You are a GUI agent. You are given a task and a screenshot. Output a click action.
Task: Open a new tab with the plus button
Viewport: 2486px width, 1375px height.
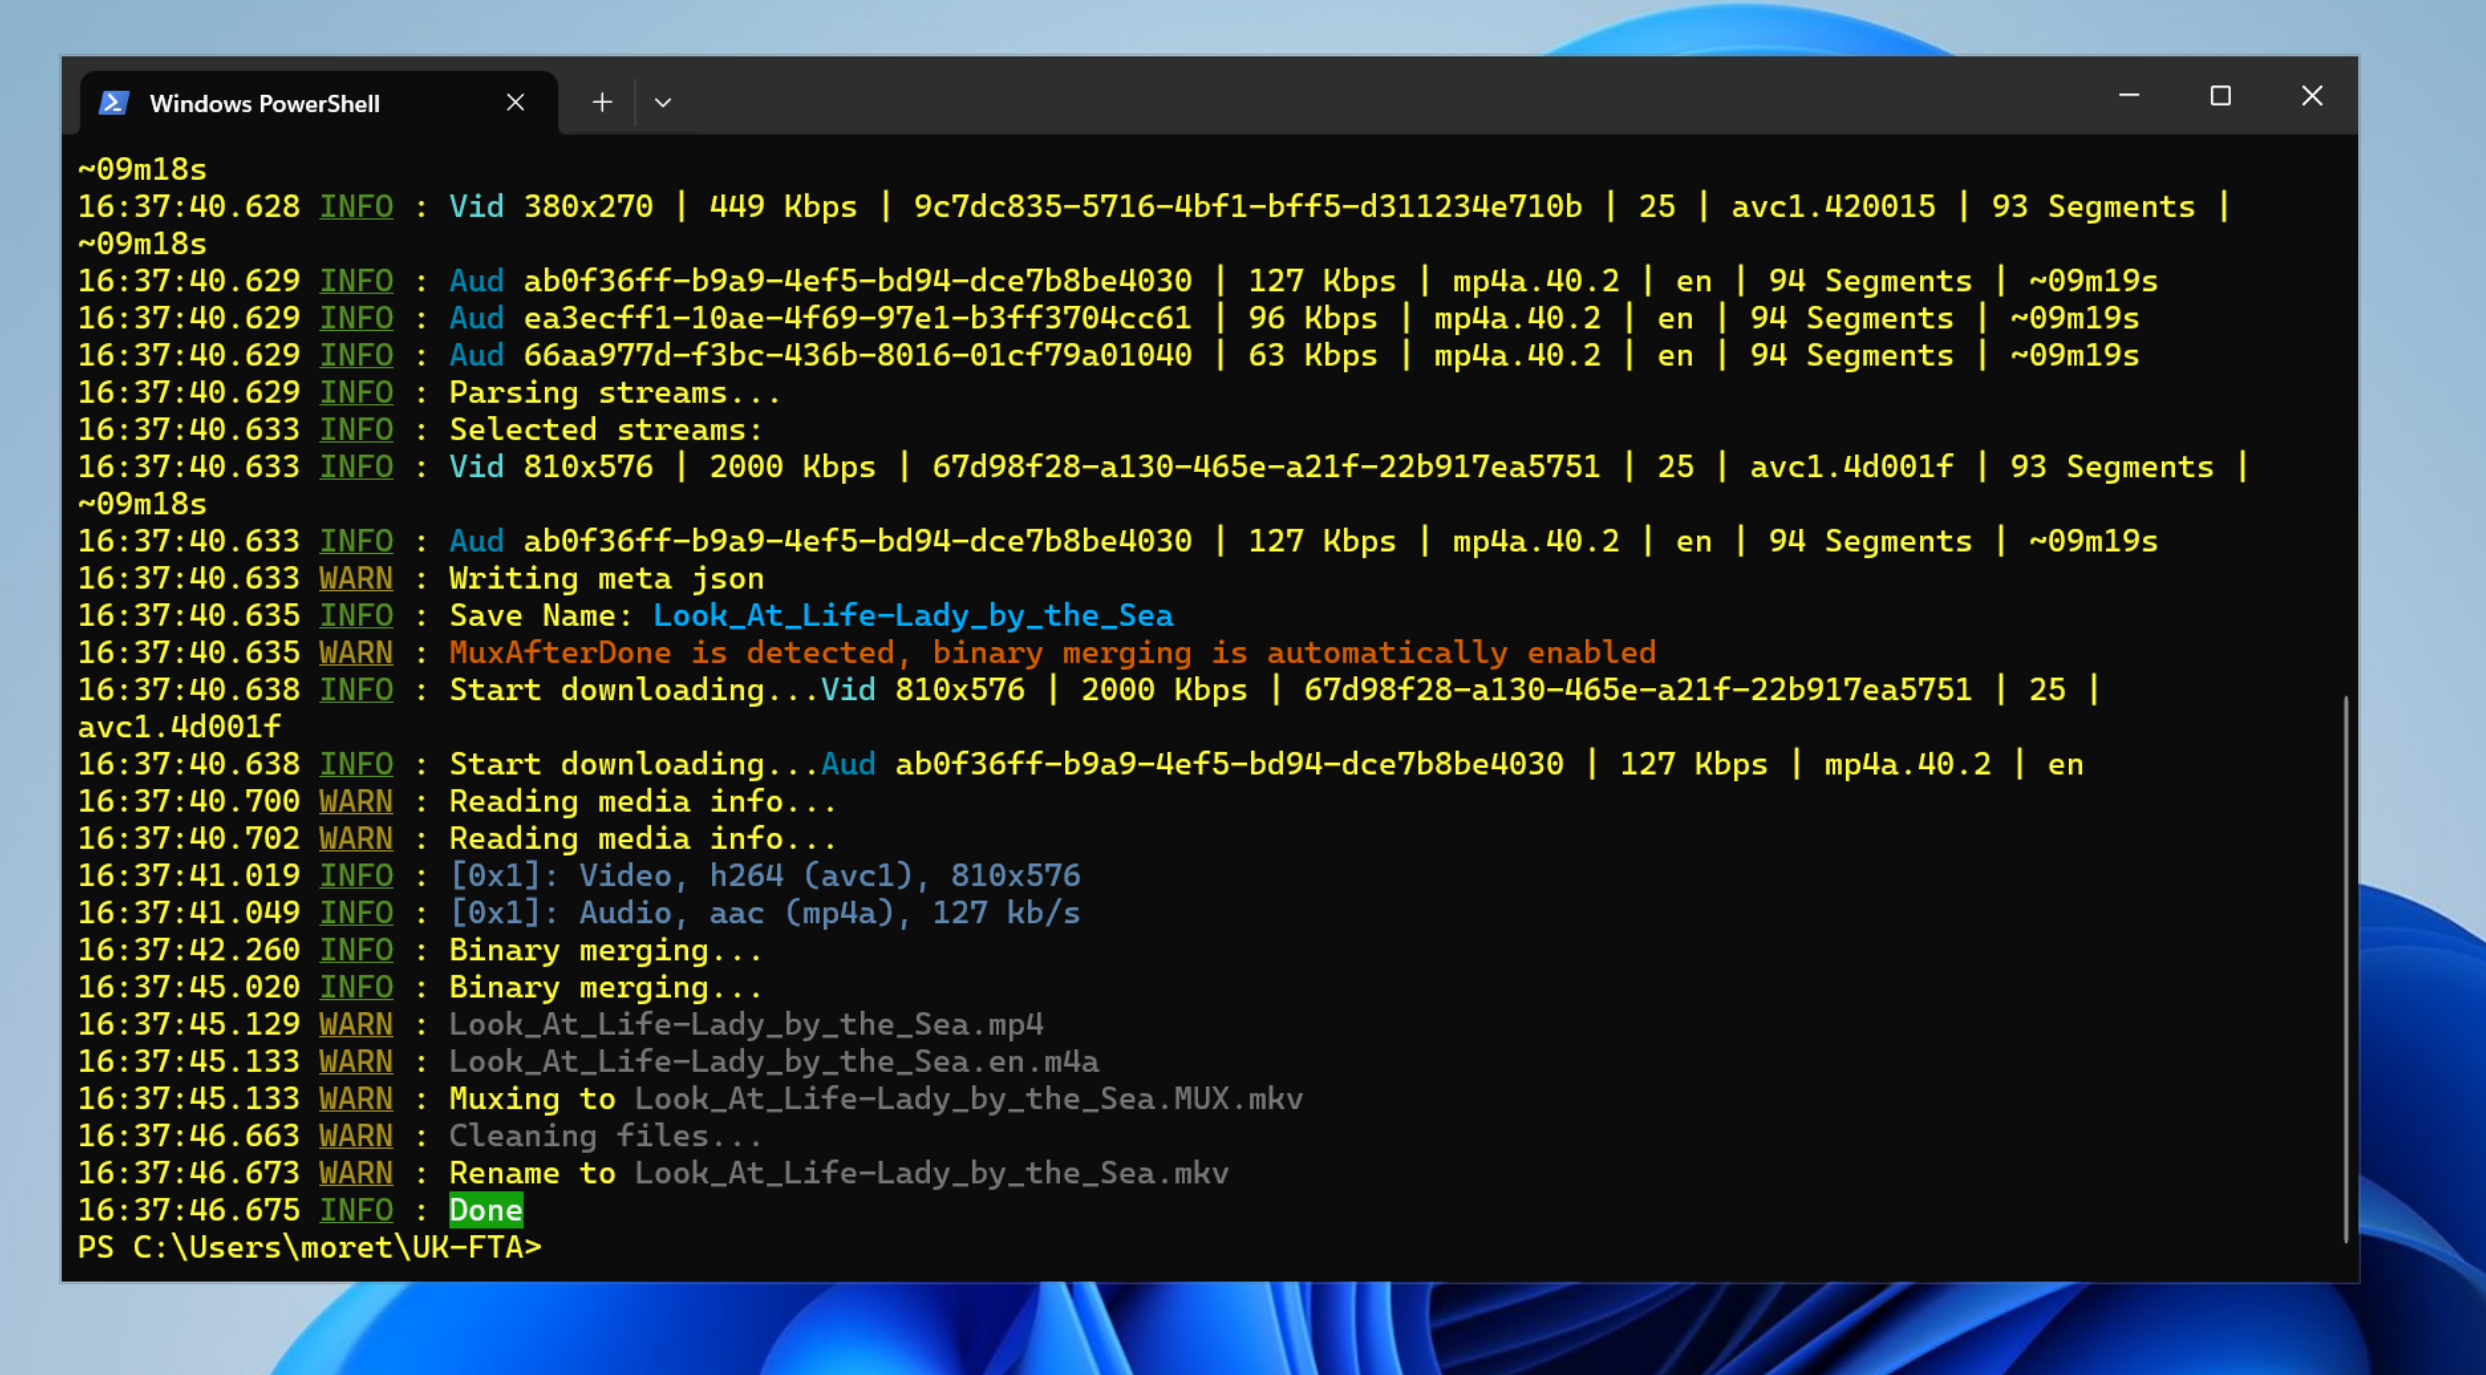[602, 102]
